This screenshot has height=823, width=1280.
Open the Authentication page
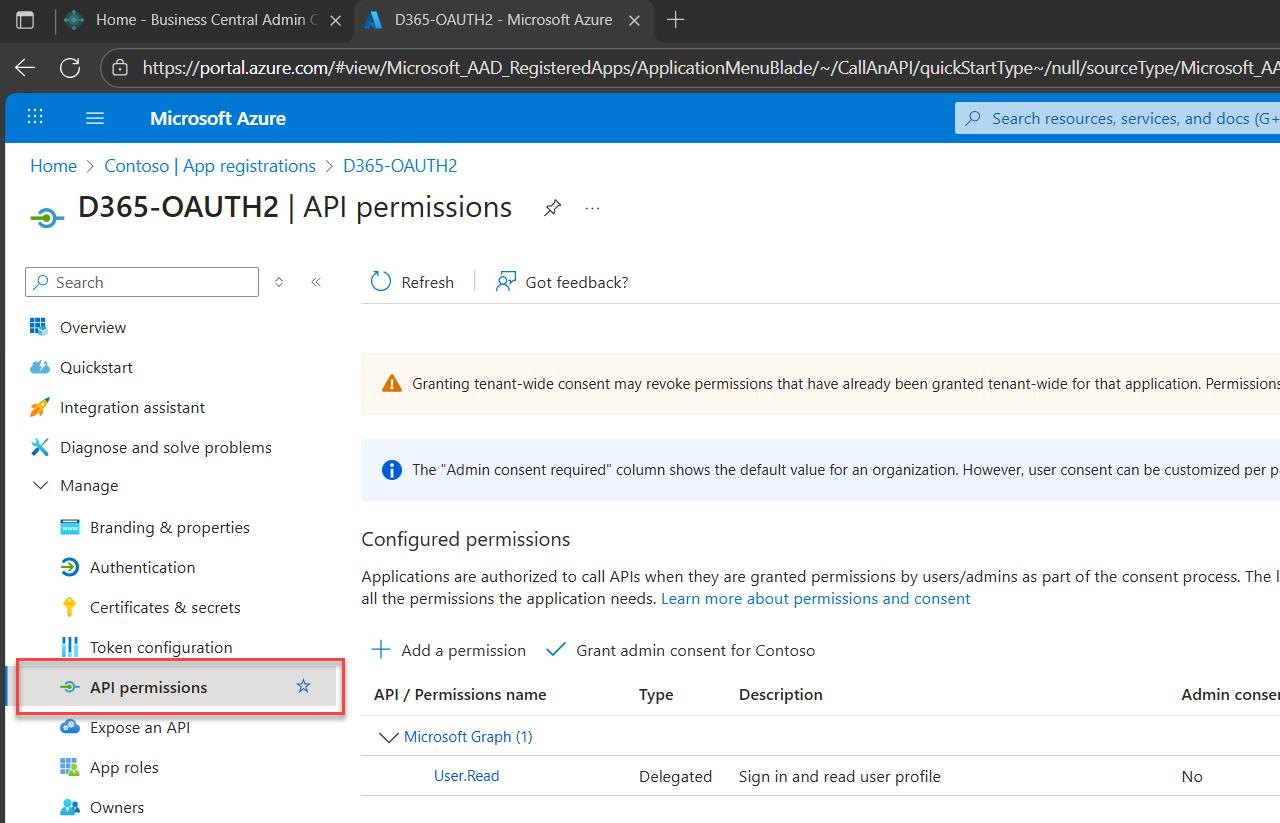[x=143, y=567]
